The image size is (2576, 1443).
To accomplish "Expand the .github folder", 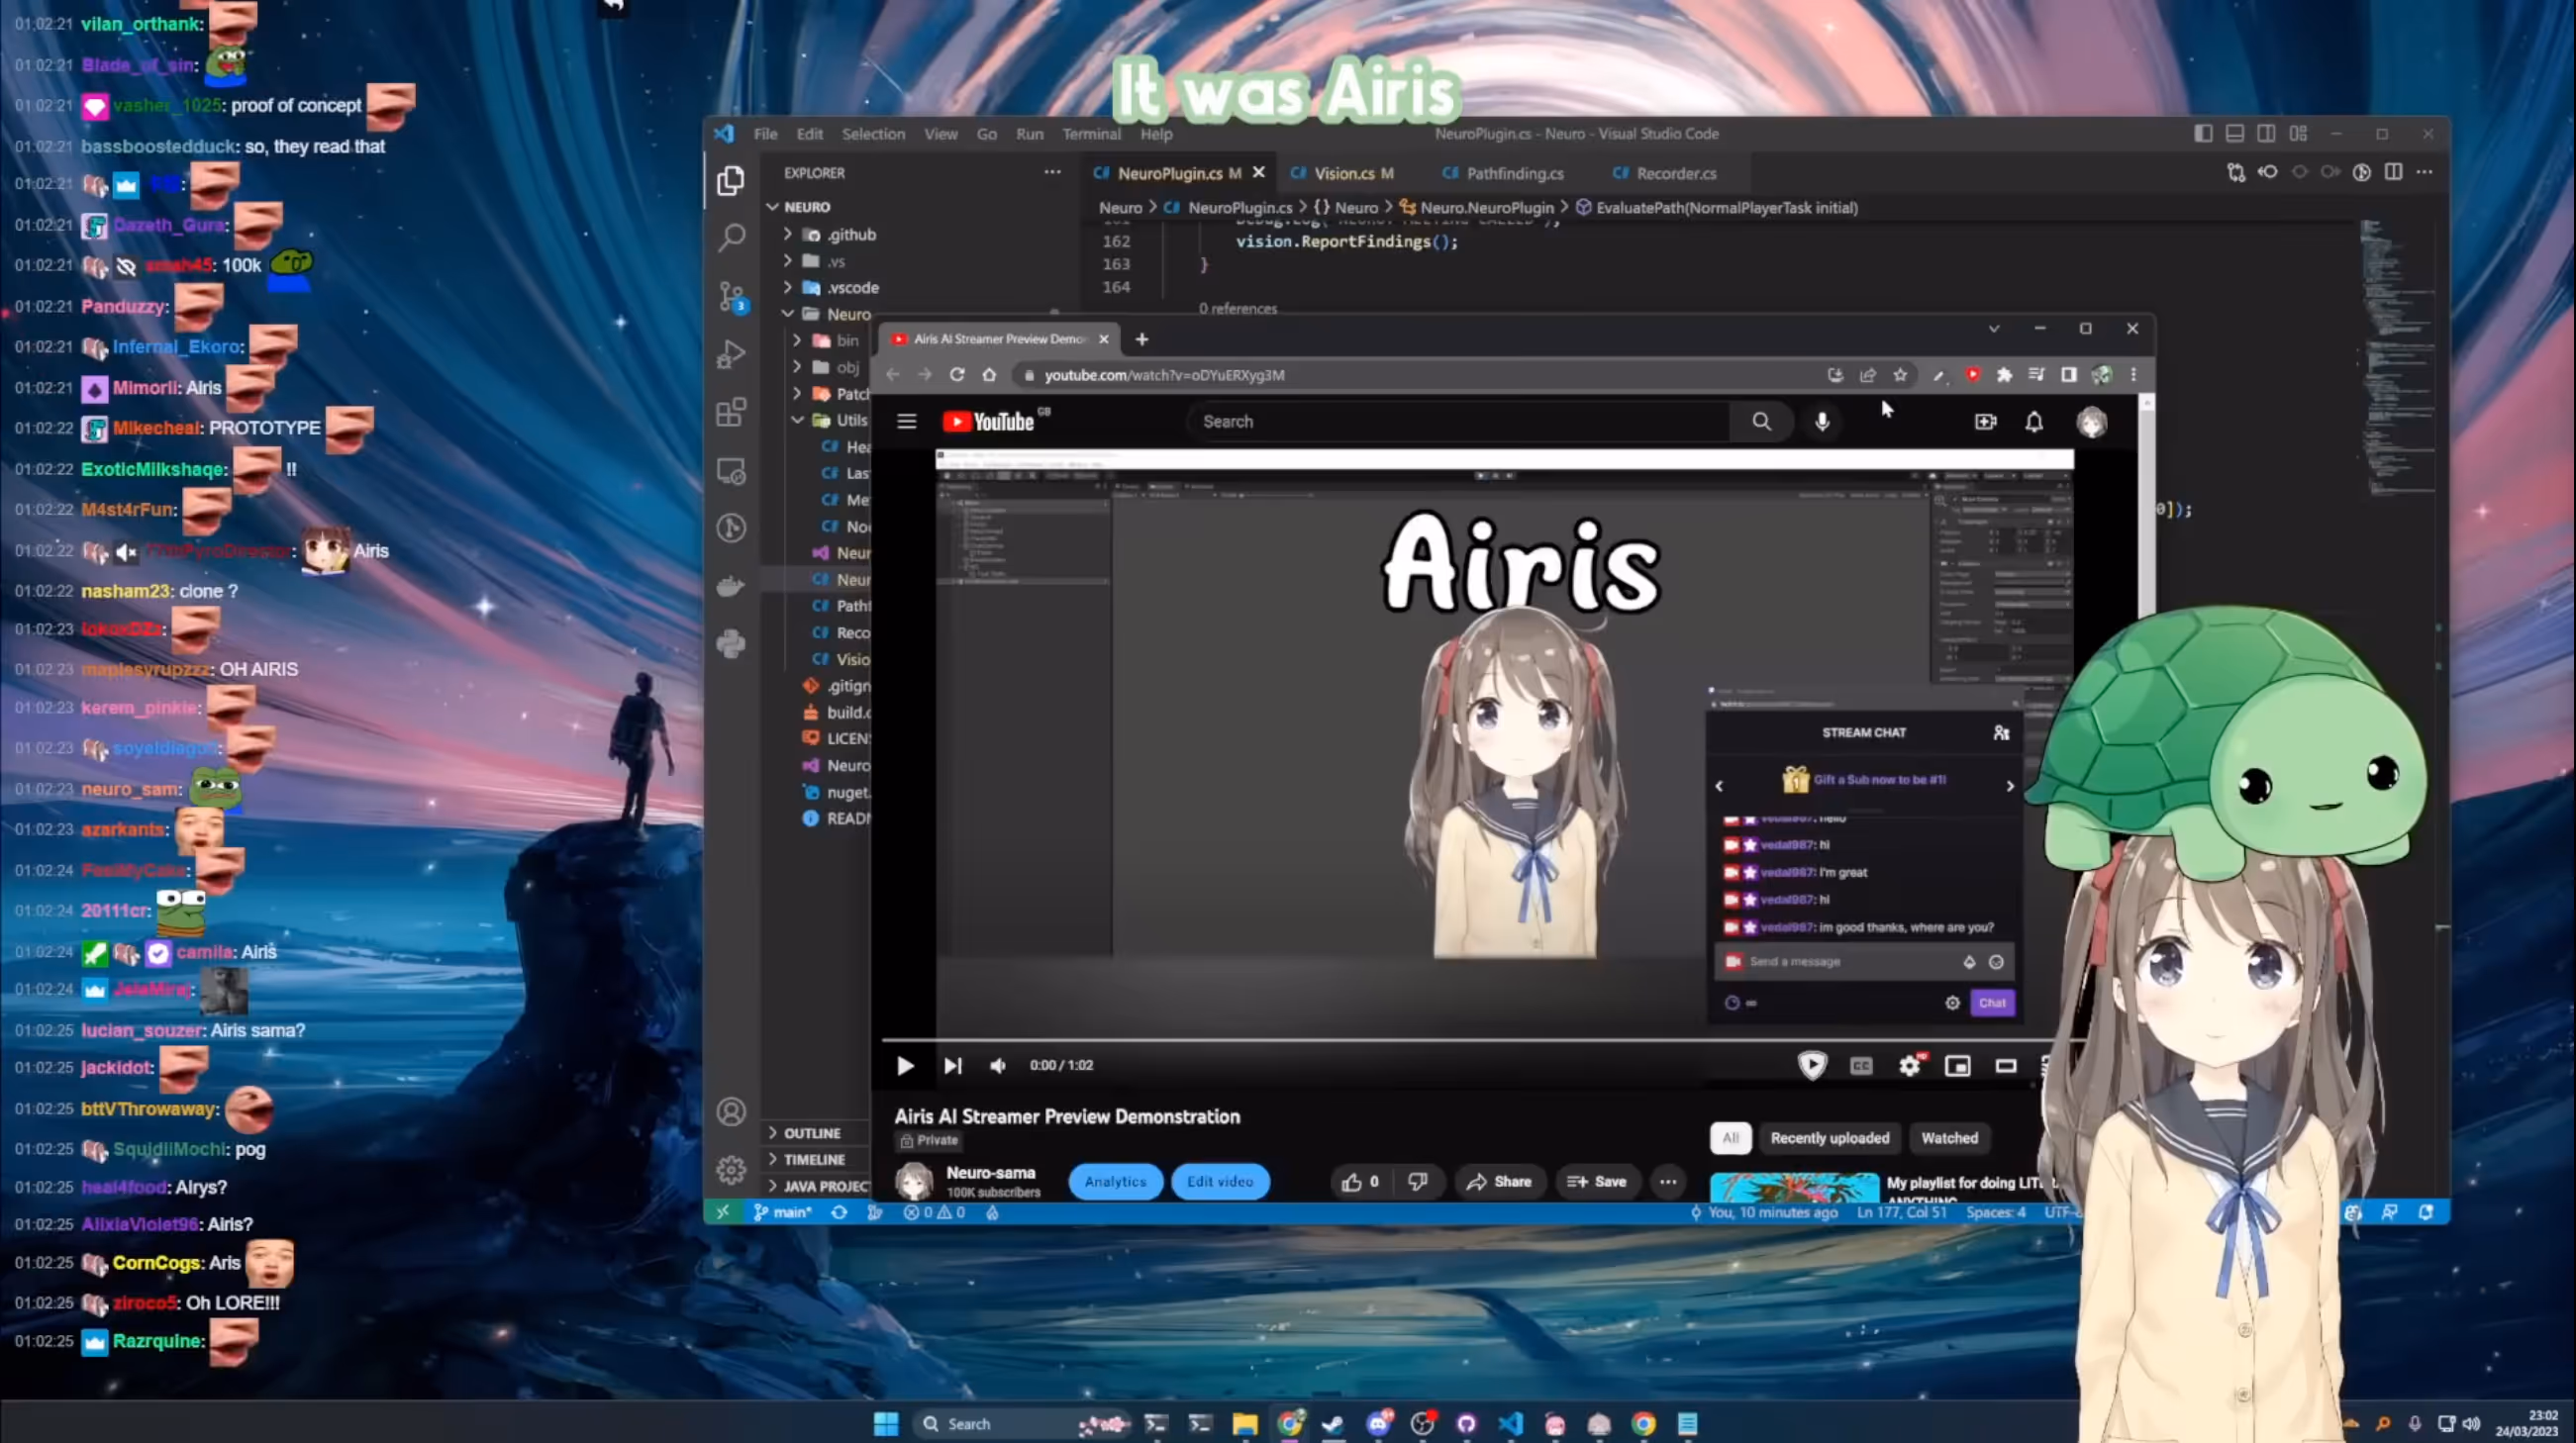I will [x=788, y=234].
